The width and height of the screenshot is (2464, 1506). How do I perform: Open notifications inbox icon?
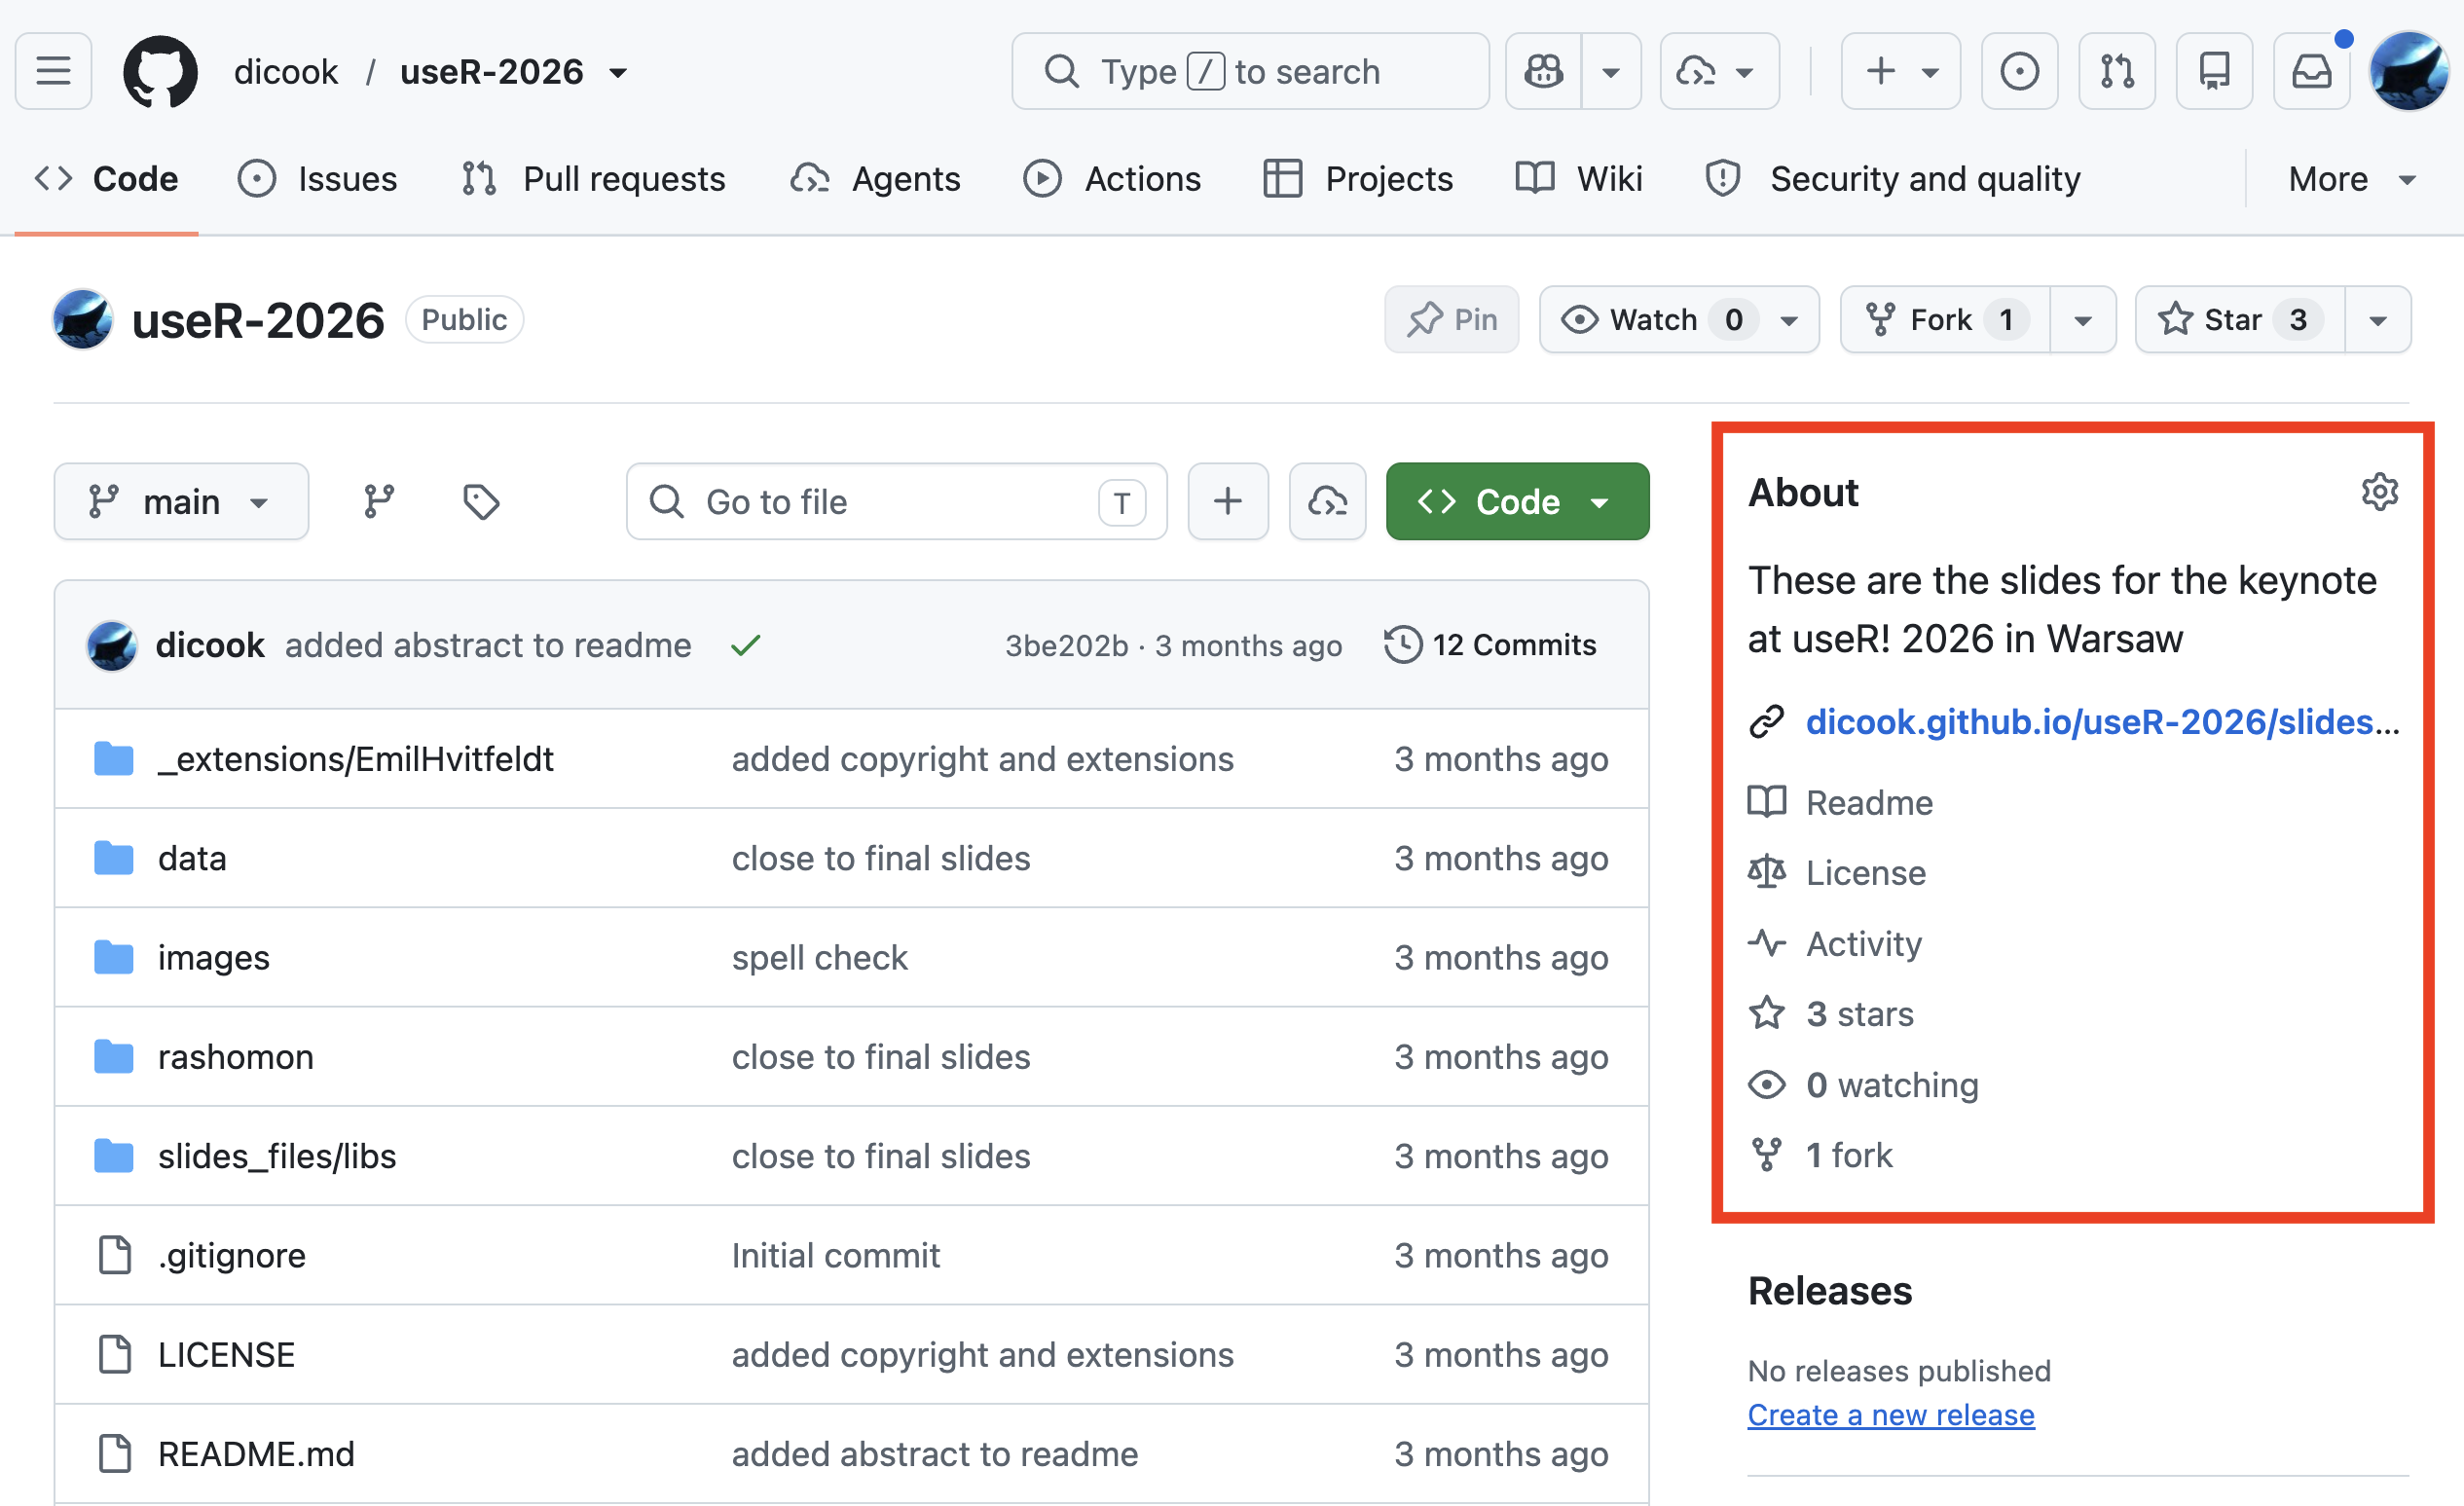point(2311,71)
